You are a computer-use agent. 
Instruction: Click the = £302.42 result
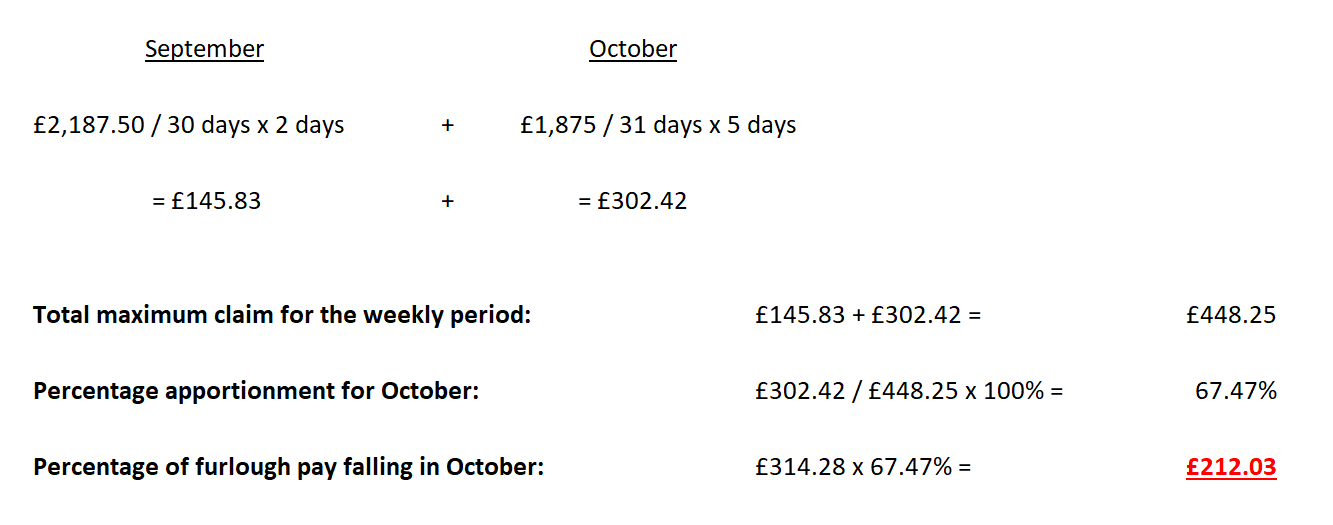point(632,201)
